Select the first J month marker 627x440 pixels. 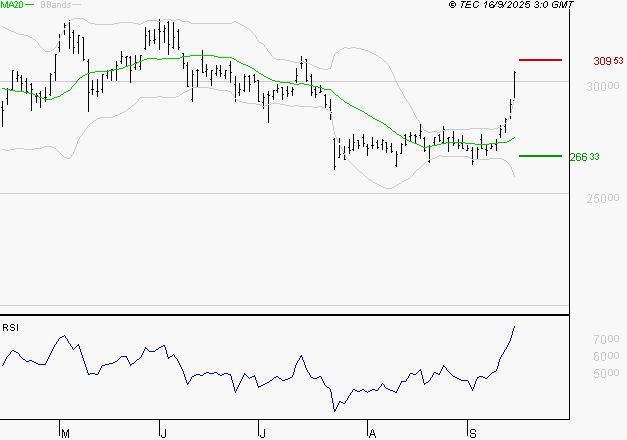tap(163, 433)
